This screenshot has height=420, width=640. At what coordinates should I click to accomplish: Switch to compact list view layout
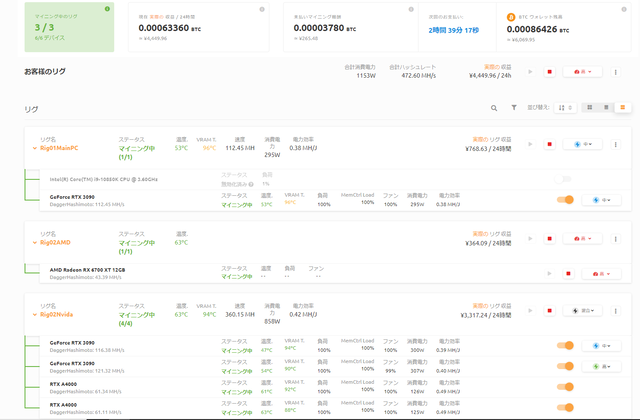point(606,107)
